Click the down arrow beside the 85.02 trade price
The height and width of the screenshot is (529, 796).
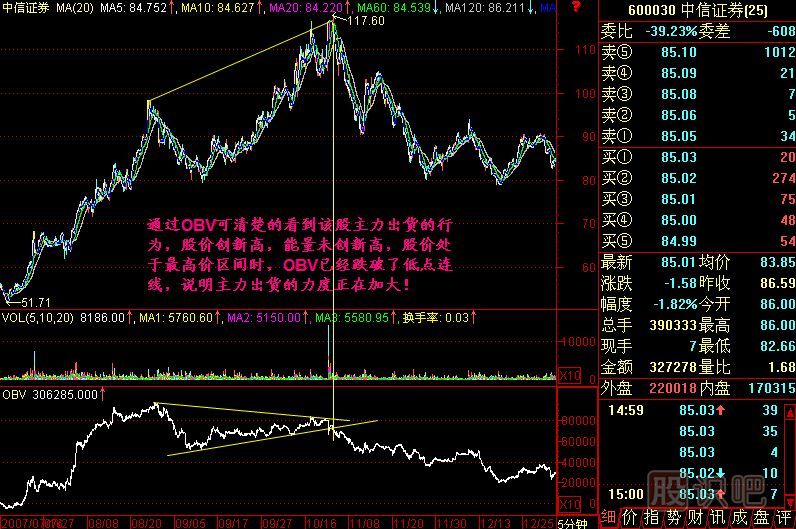pyautogui.click(x=720, y=472)
